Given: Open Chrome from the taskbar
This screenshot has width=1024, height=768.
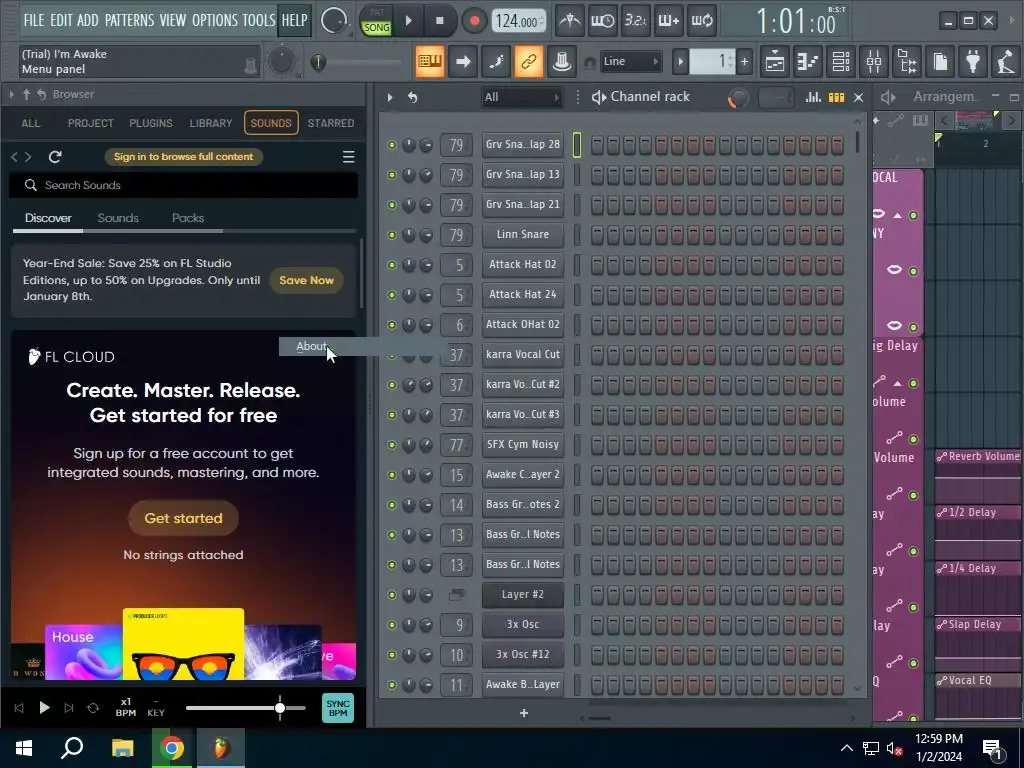Looking at the screenshot, I should coord(172,748).
